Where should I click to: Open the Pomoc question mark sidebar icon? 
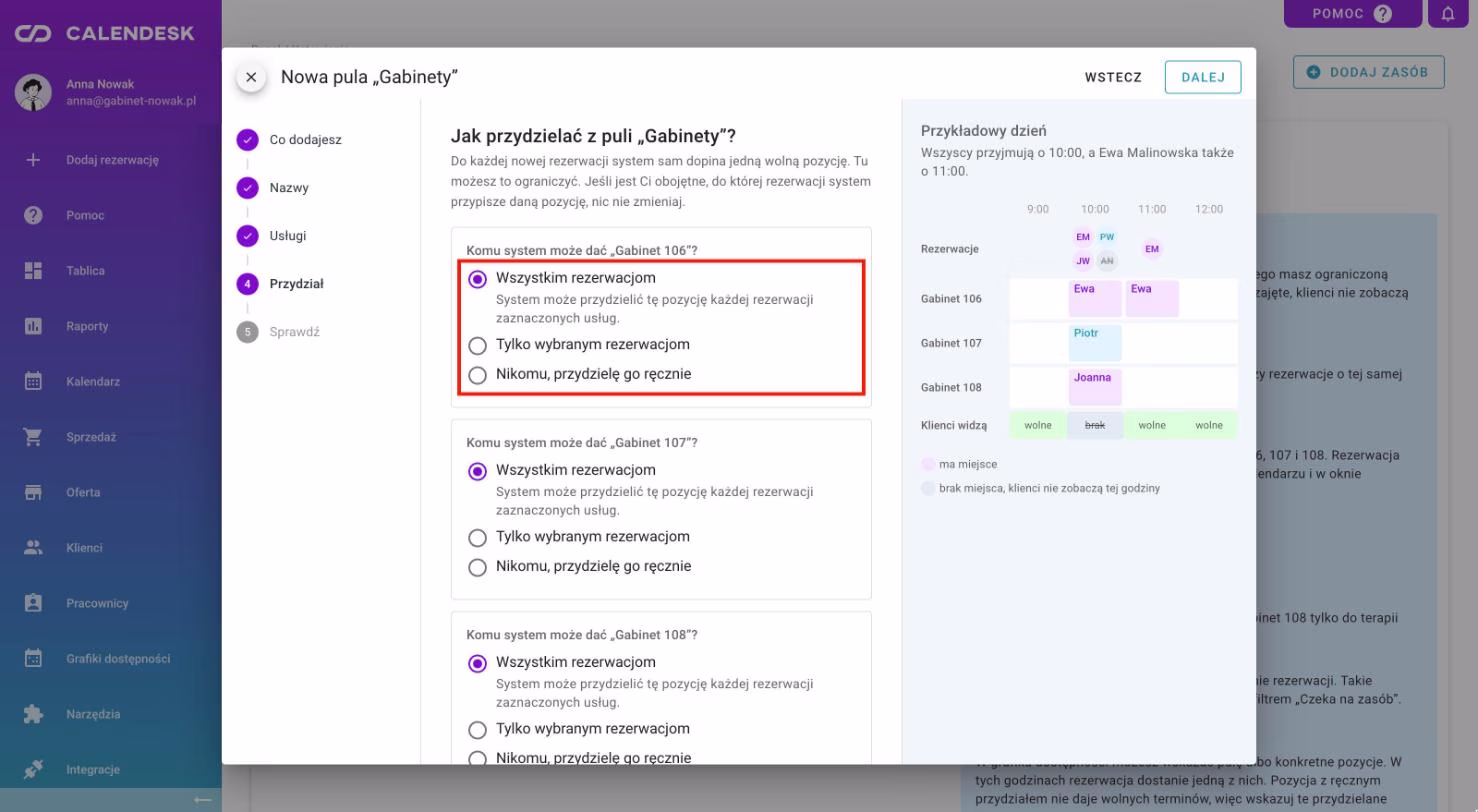(33, 215)
